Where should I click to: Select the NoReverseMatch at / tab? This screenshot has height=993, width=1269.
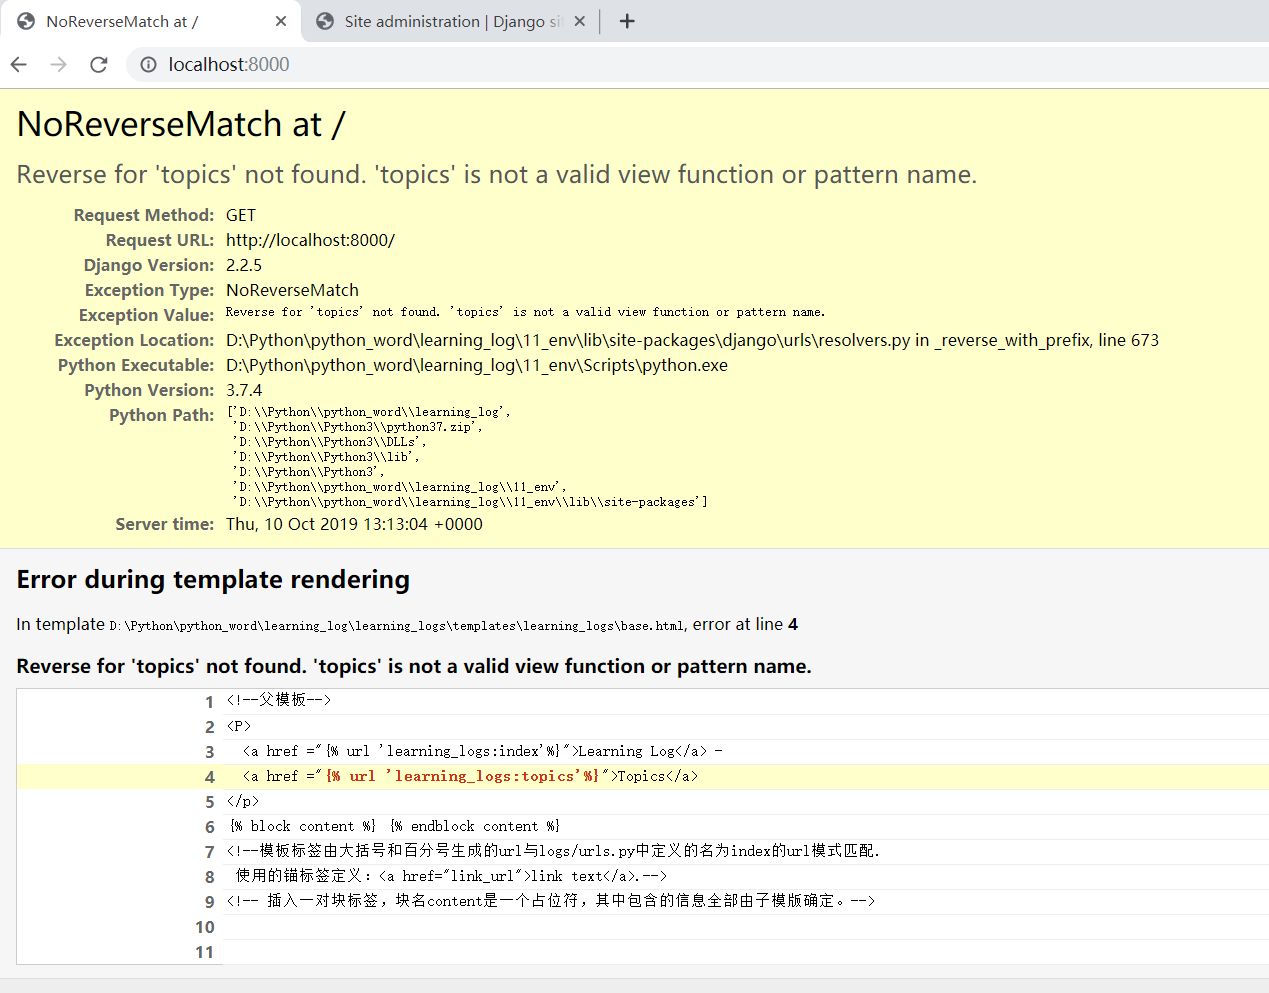(150, 21)
